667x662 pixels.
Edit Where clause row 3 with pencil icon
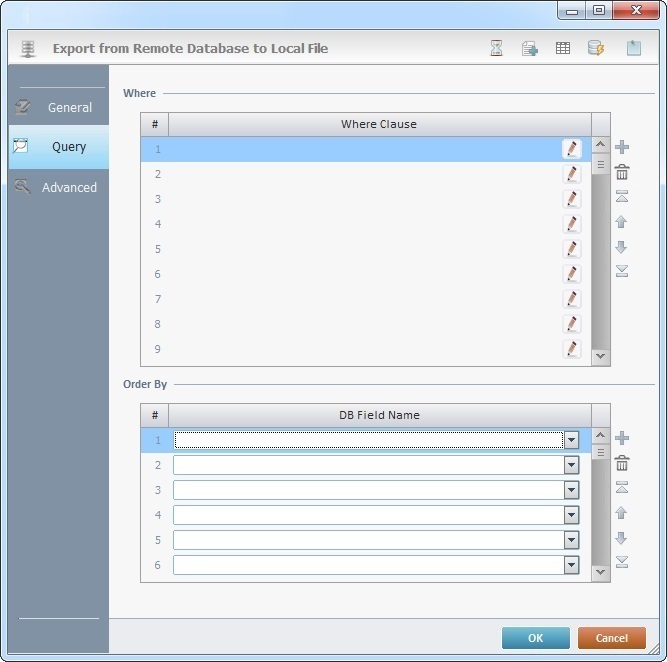[x=572, y=199]
